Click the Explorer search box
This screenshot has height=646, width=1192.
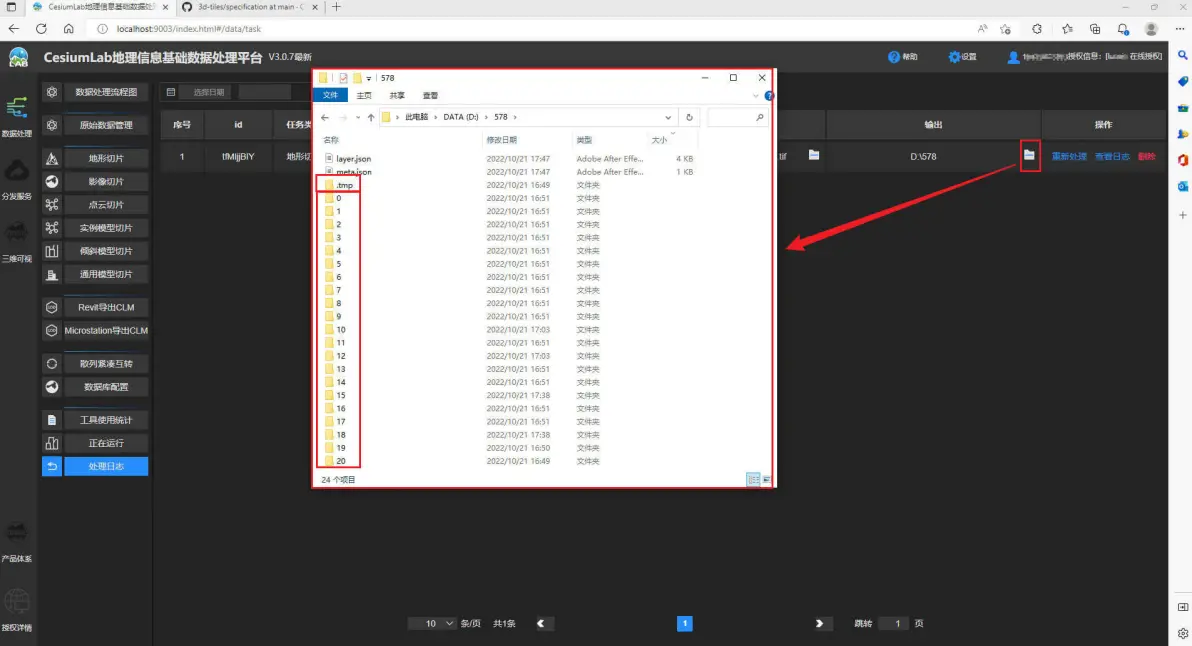click(737, 117)
